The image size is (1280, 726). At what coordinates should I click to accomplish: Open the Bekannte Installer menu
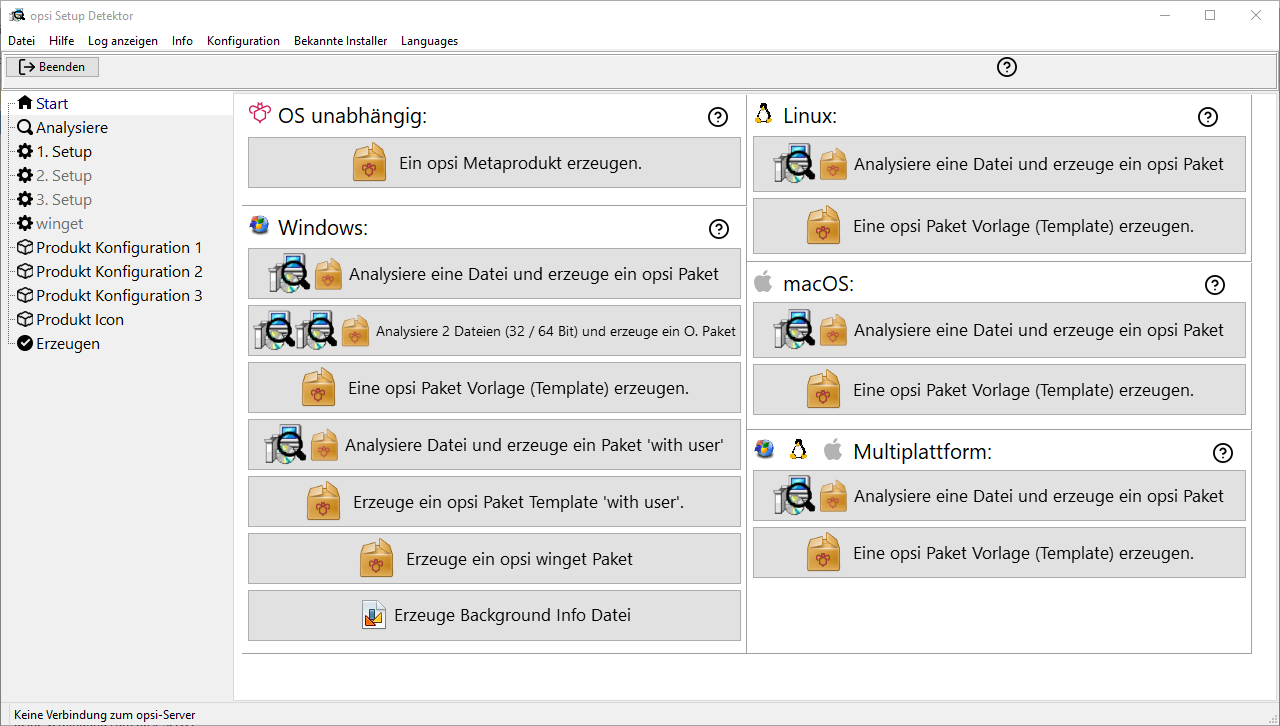point(340,41)
